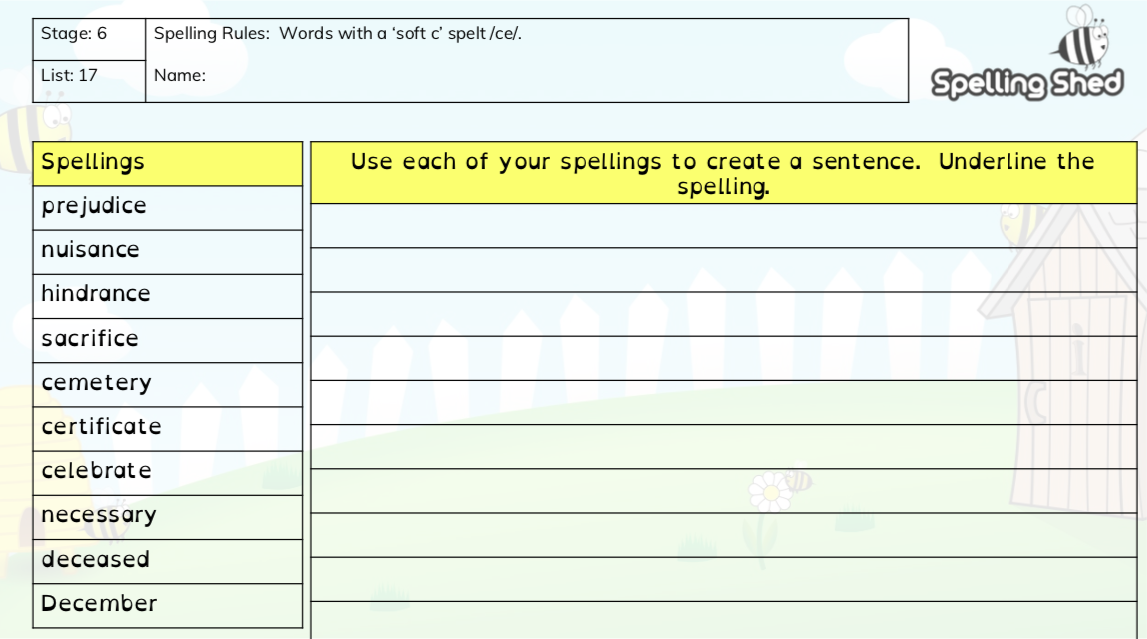Click the Spelling Shed logo text
This screenshot has height=639, width=1147.
tap(1027, 83)
